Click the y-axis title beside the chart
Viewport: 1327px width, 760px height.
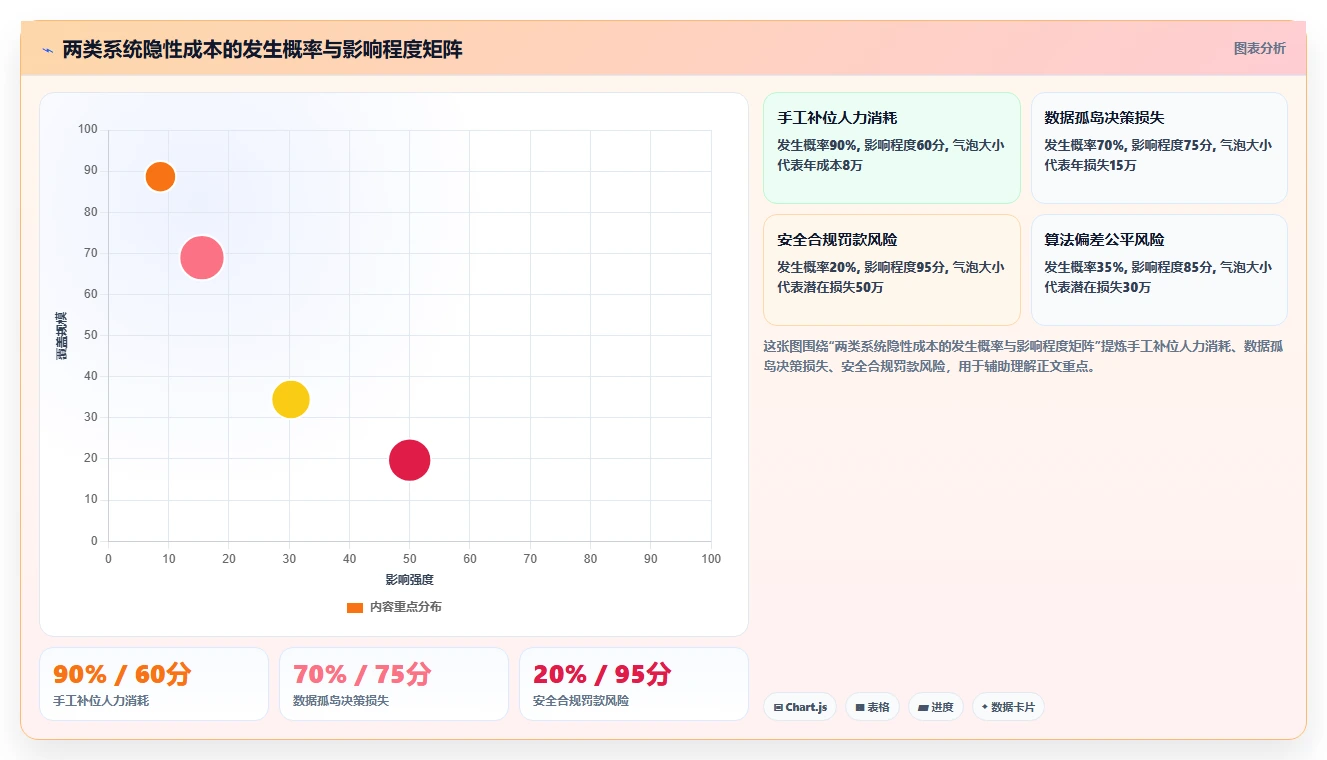pyautogui.click(x=62, y=336)
